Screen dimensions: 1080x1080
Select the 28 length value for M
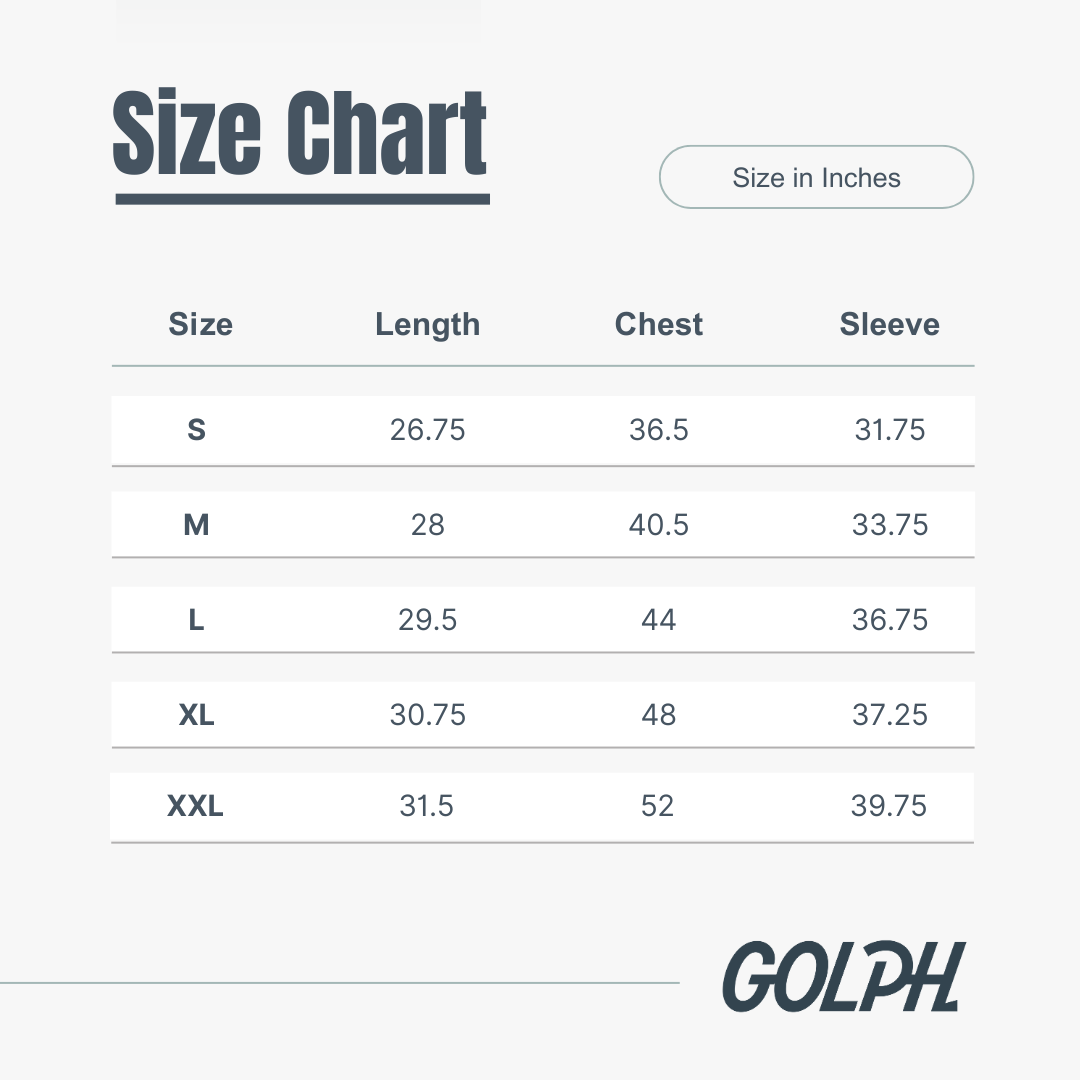427,525
